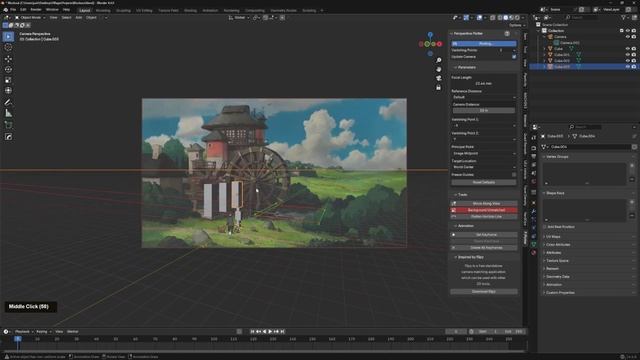
Task: Open the Global transform orientation dropdown
Action: (x=239, y=18)
